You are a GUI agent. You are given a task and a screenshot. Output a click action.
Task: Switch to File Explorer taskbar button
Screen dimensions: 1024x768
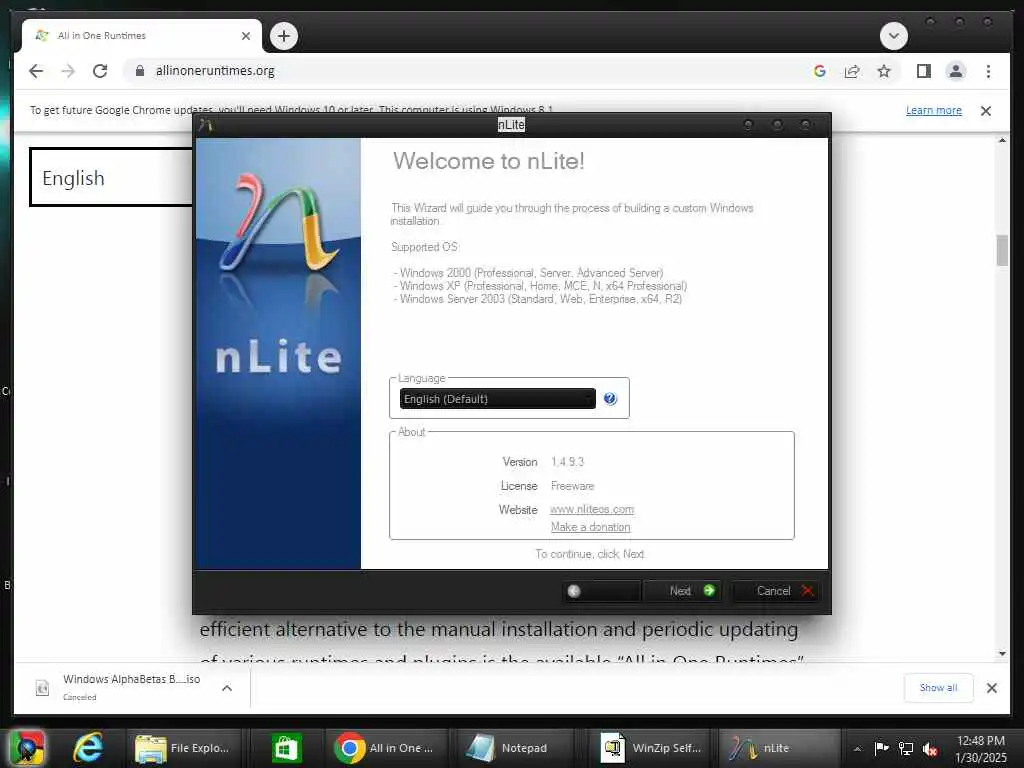184,748
